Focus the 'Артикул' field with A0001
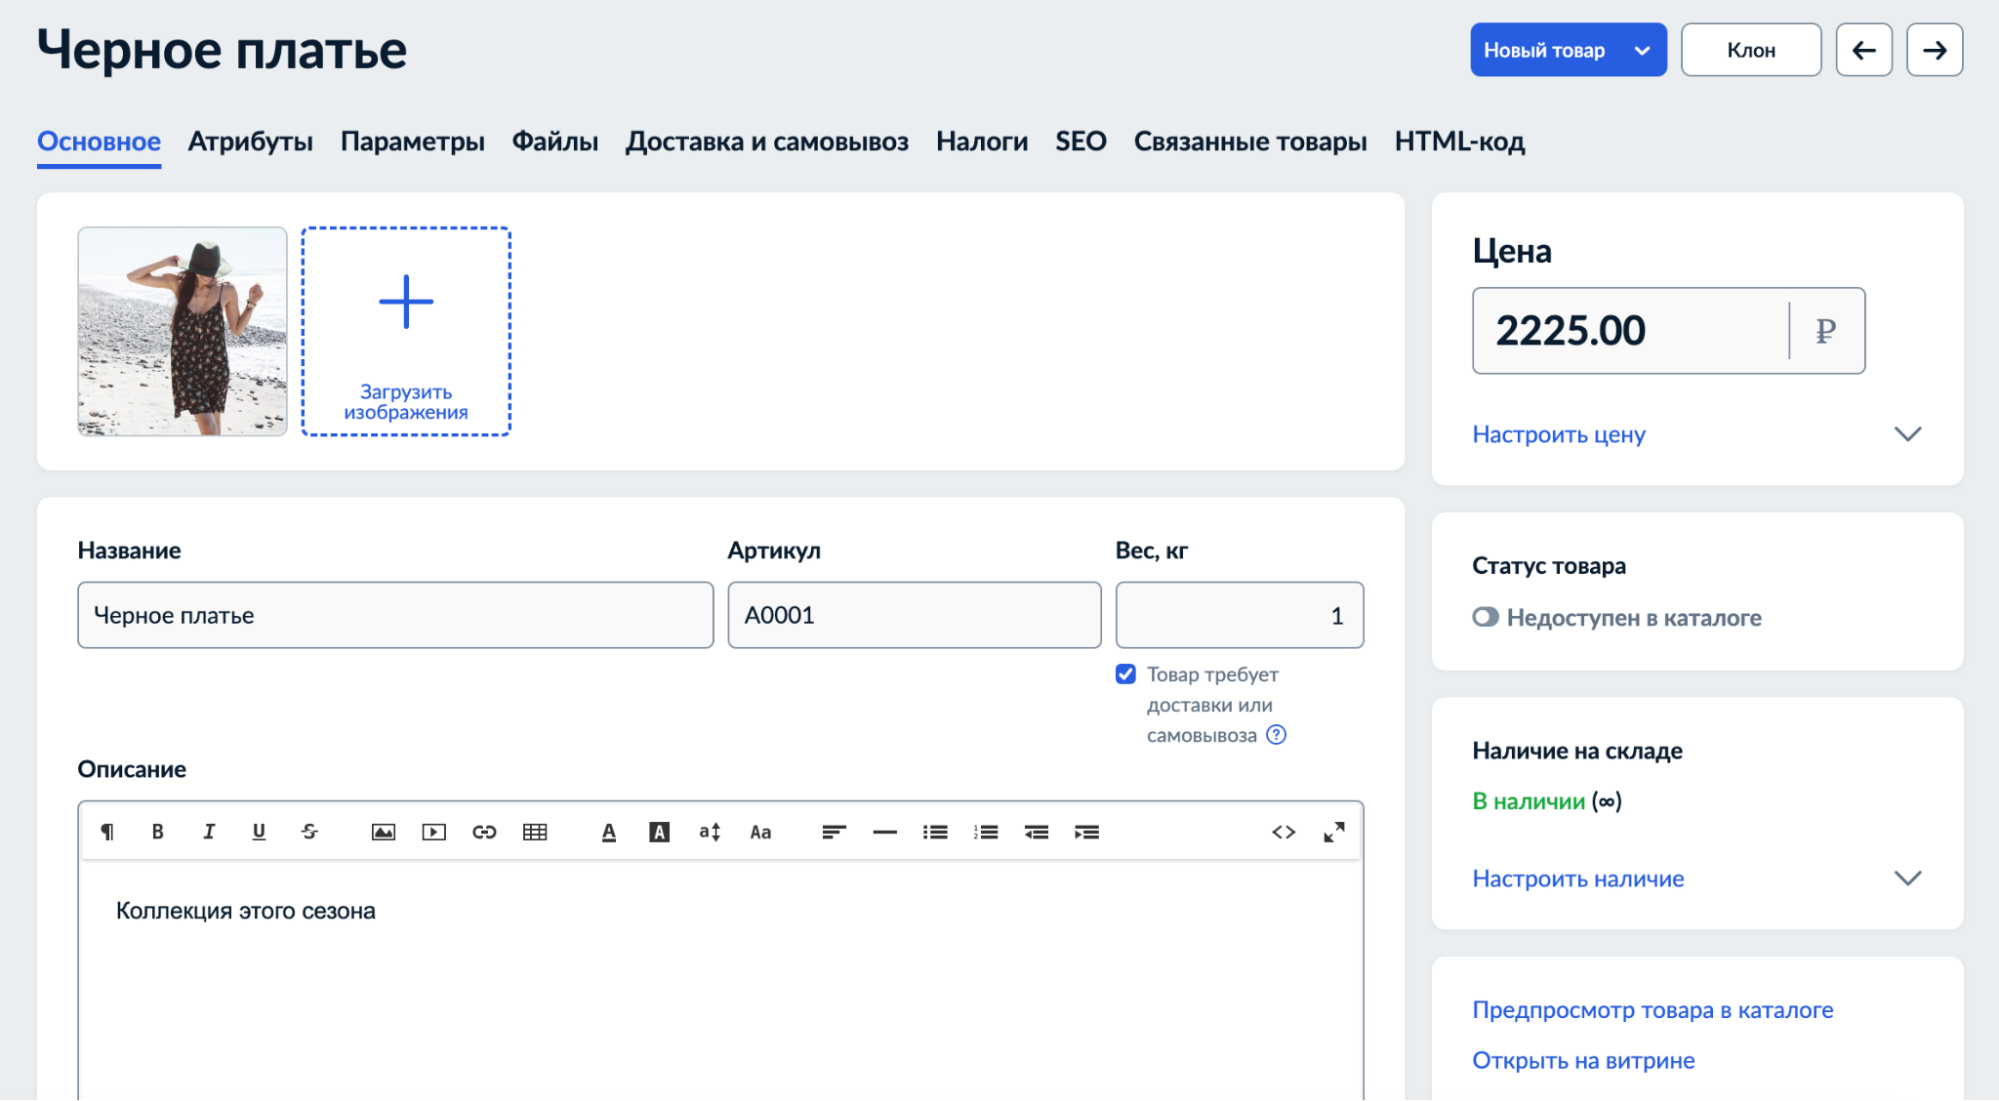1999x1101 pixels. click(914, 615)
